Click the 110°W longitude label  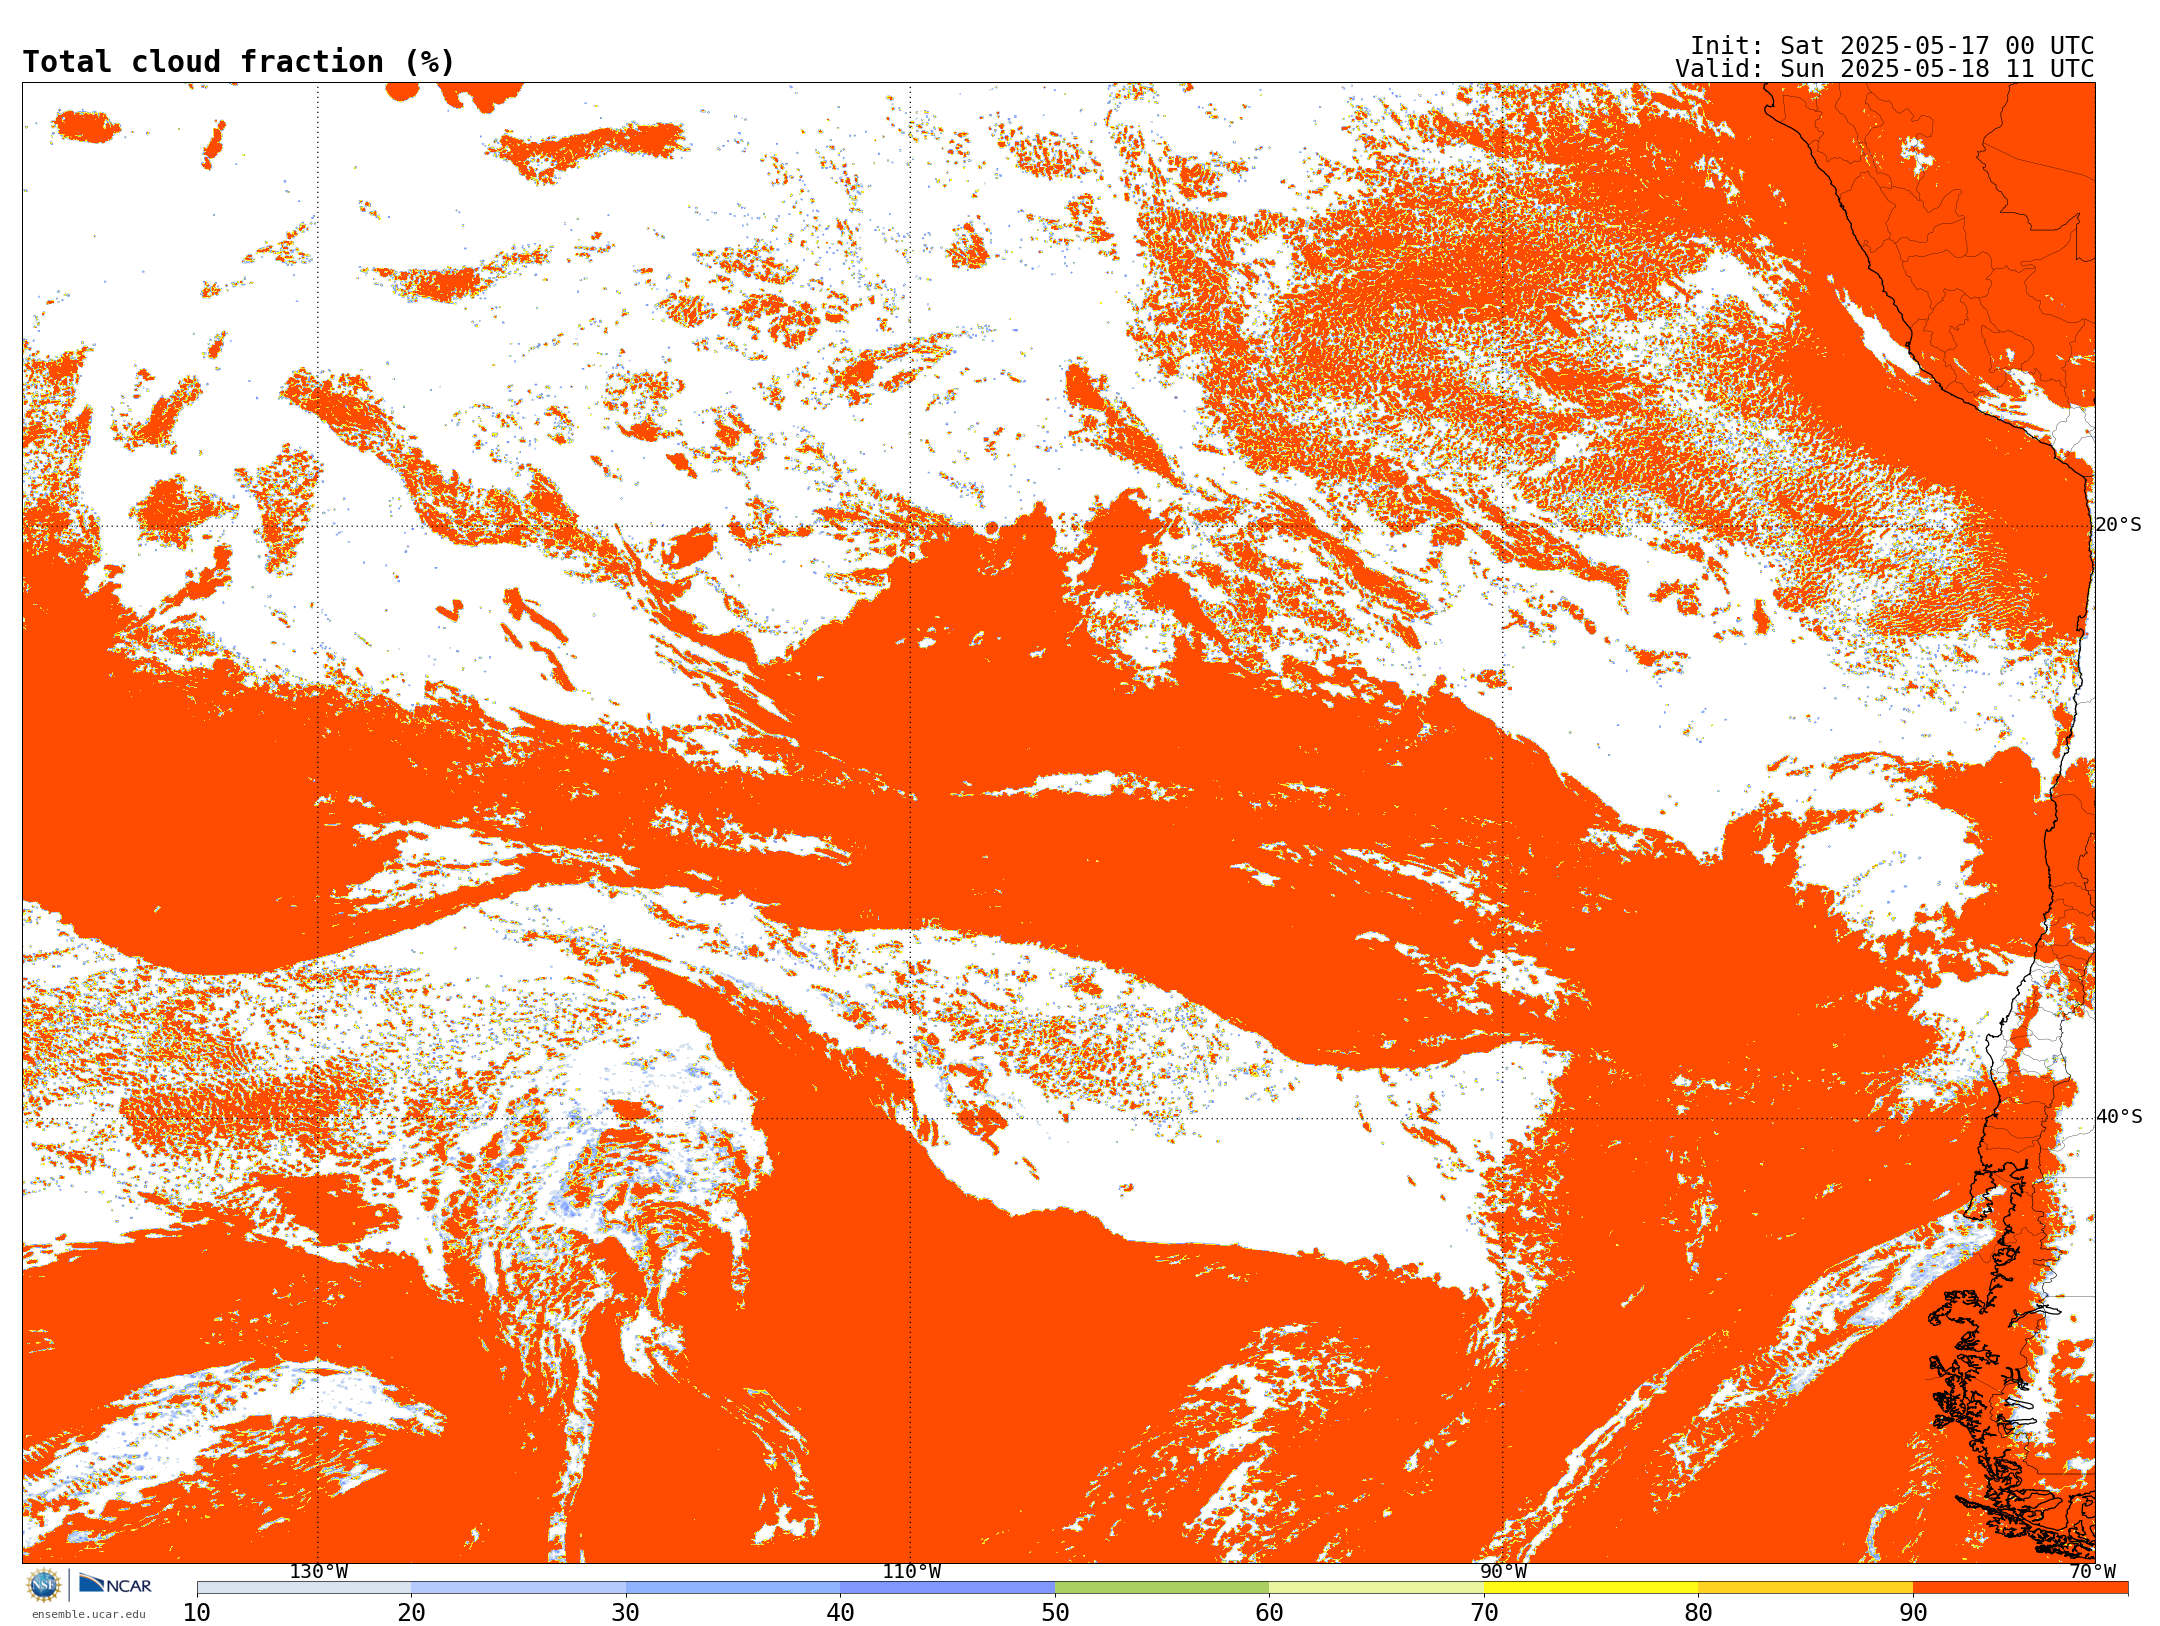911,1572
